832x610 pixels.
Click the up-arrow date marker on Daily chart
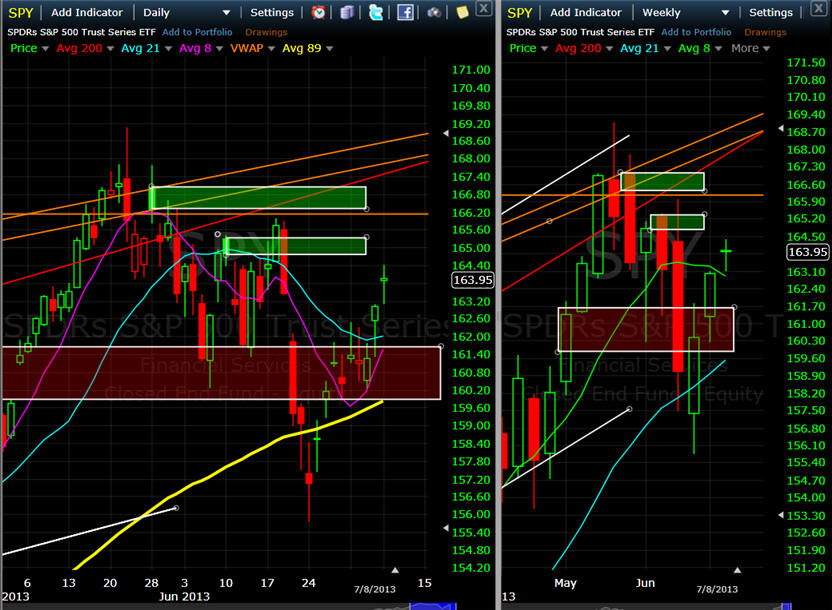pyautogui.click(x=395, y=570)
